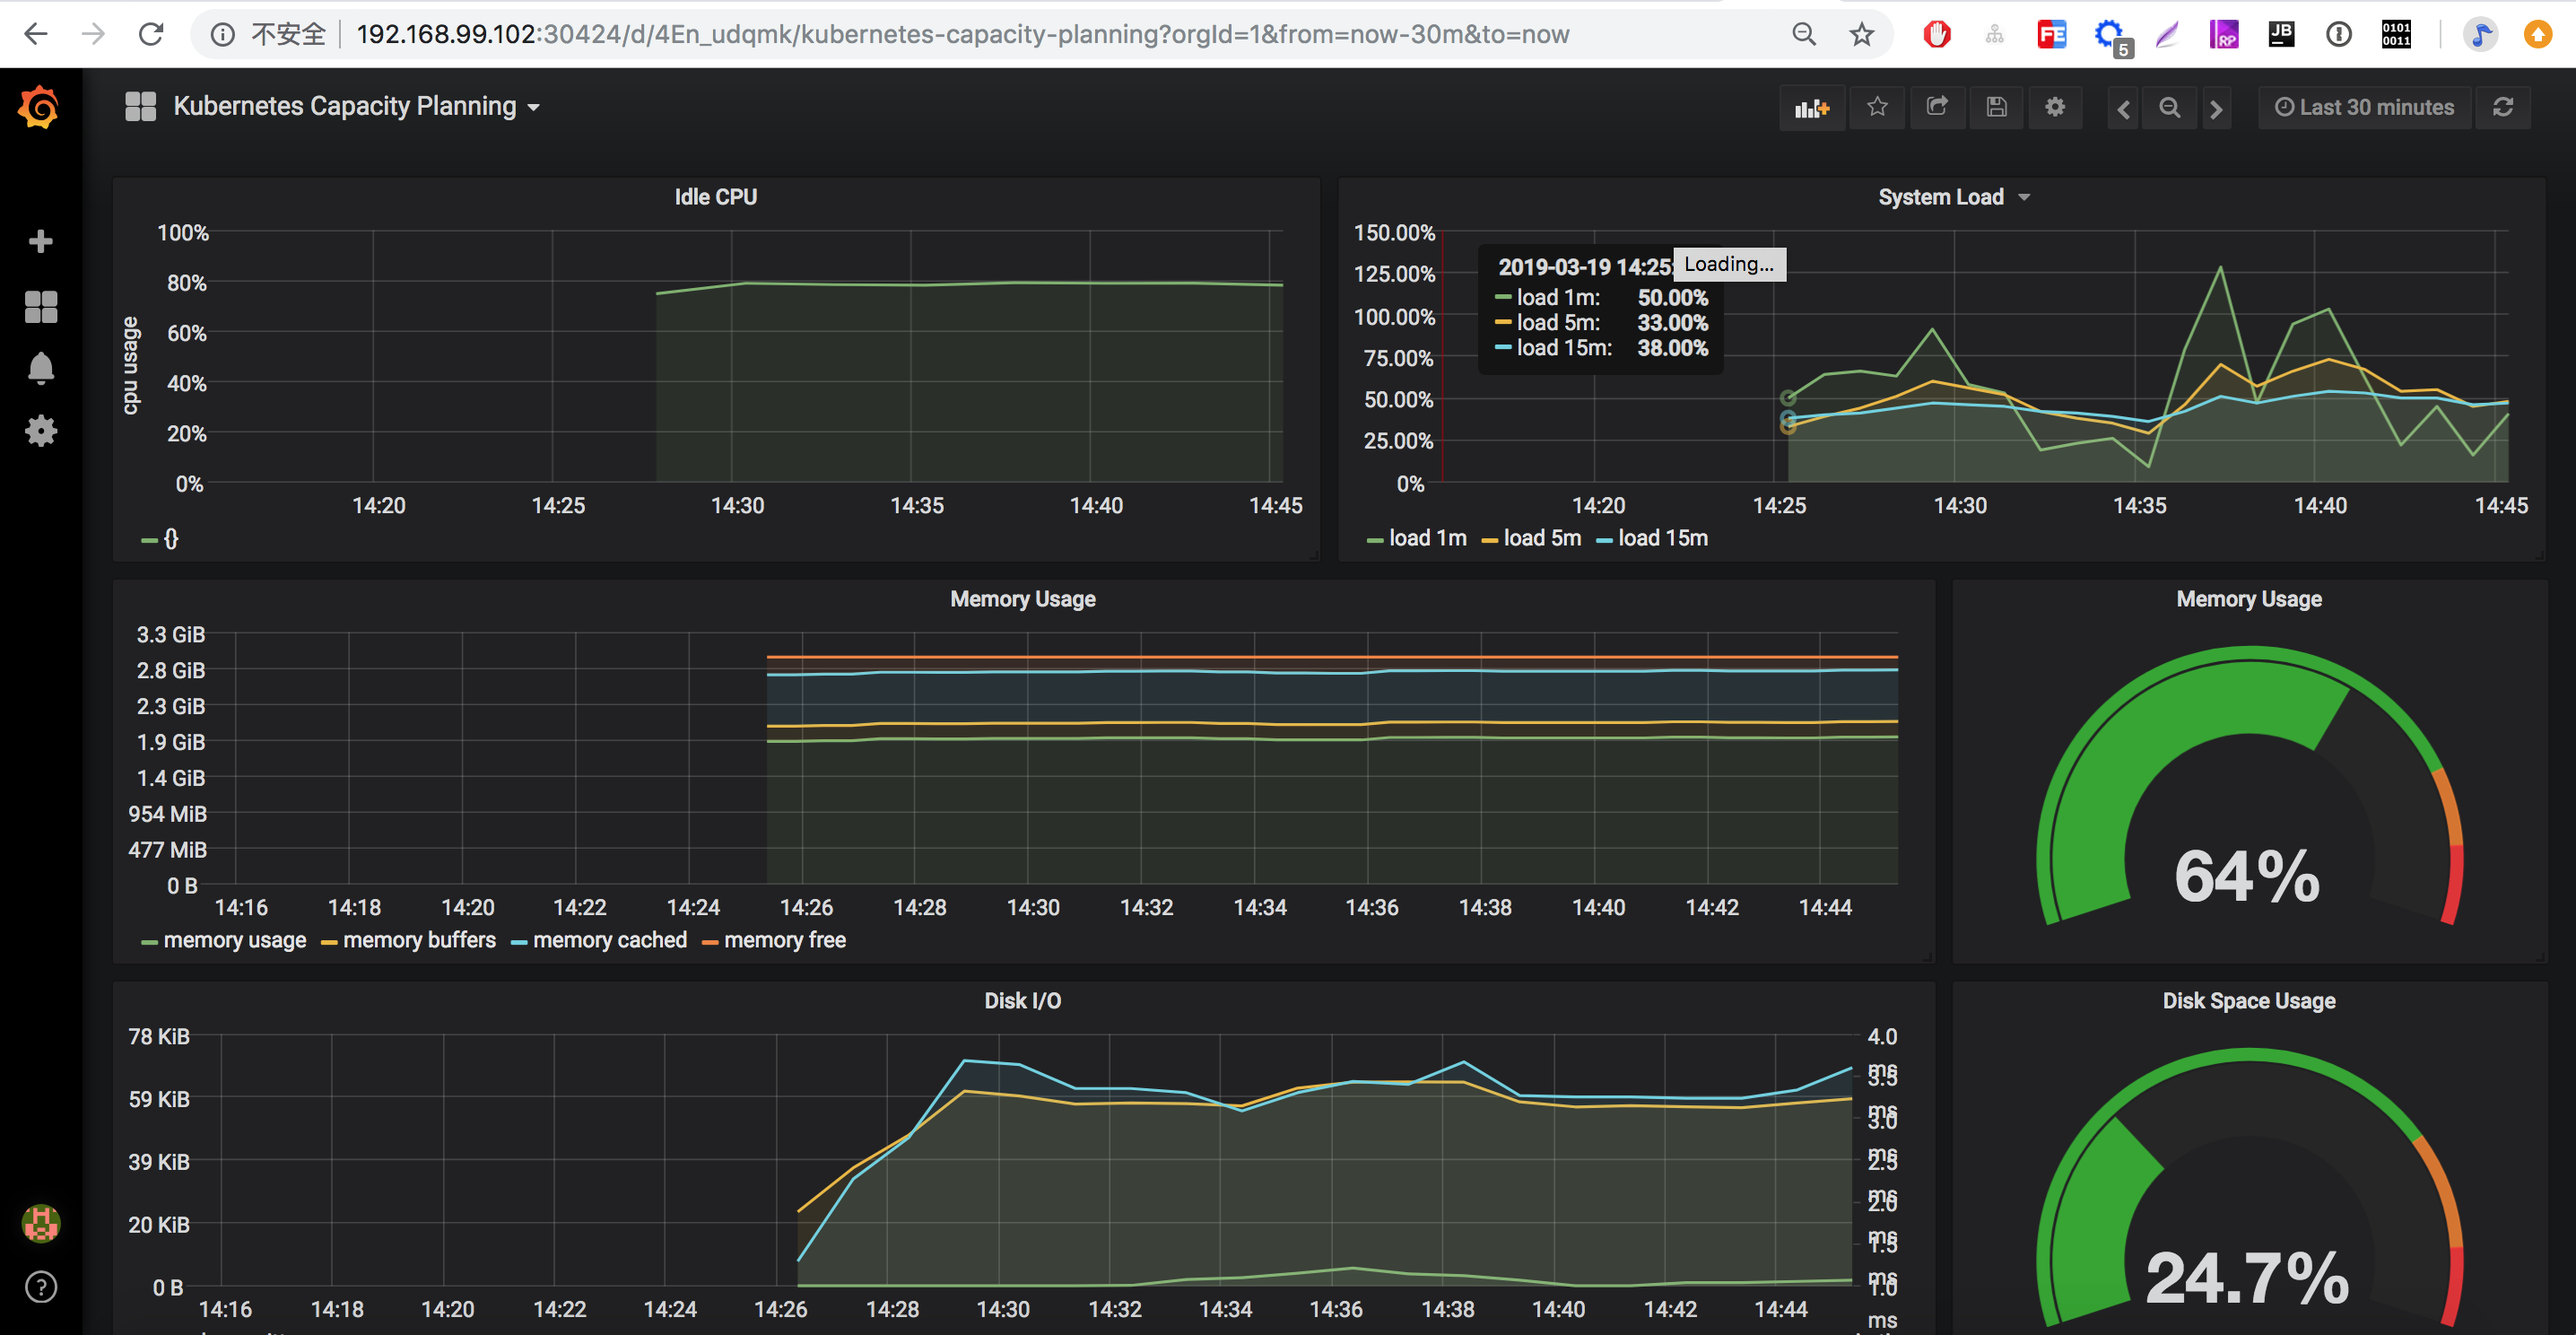Viewport: 2576px width, 1335px height.
Task: Shift time range backward
Action: pyautogui.click(x=2123, y=108)
